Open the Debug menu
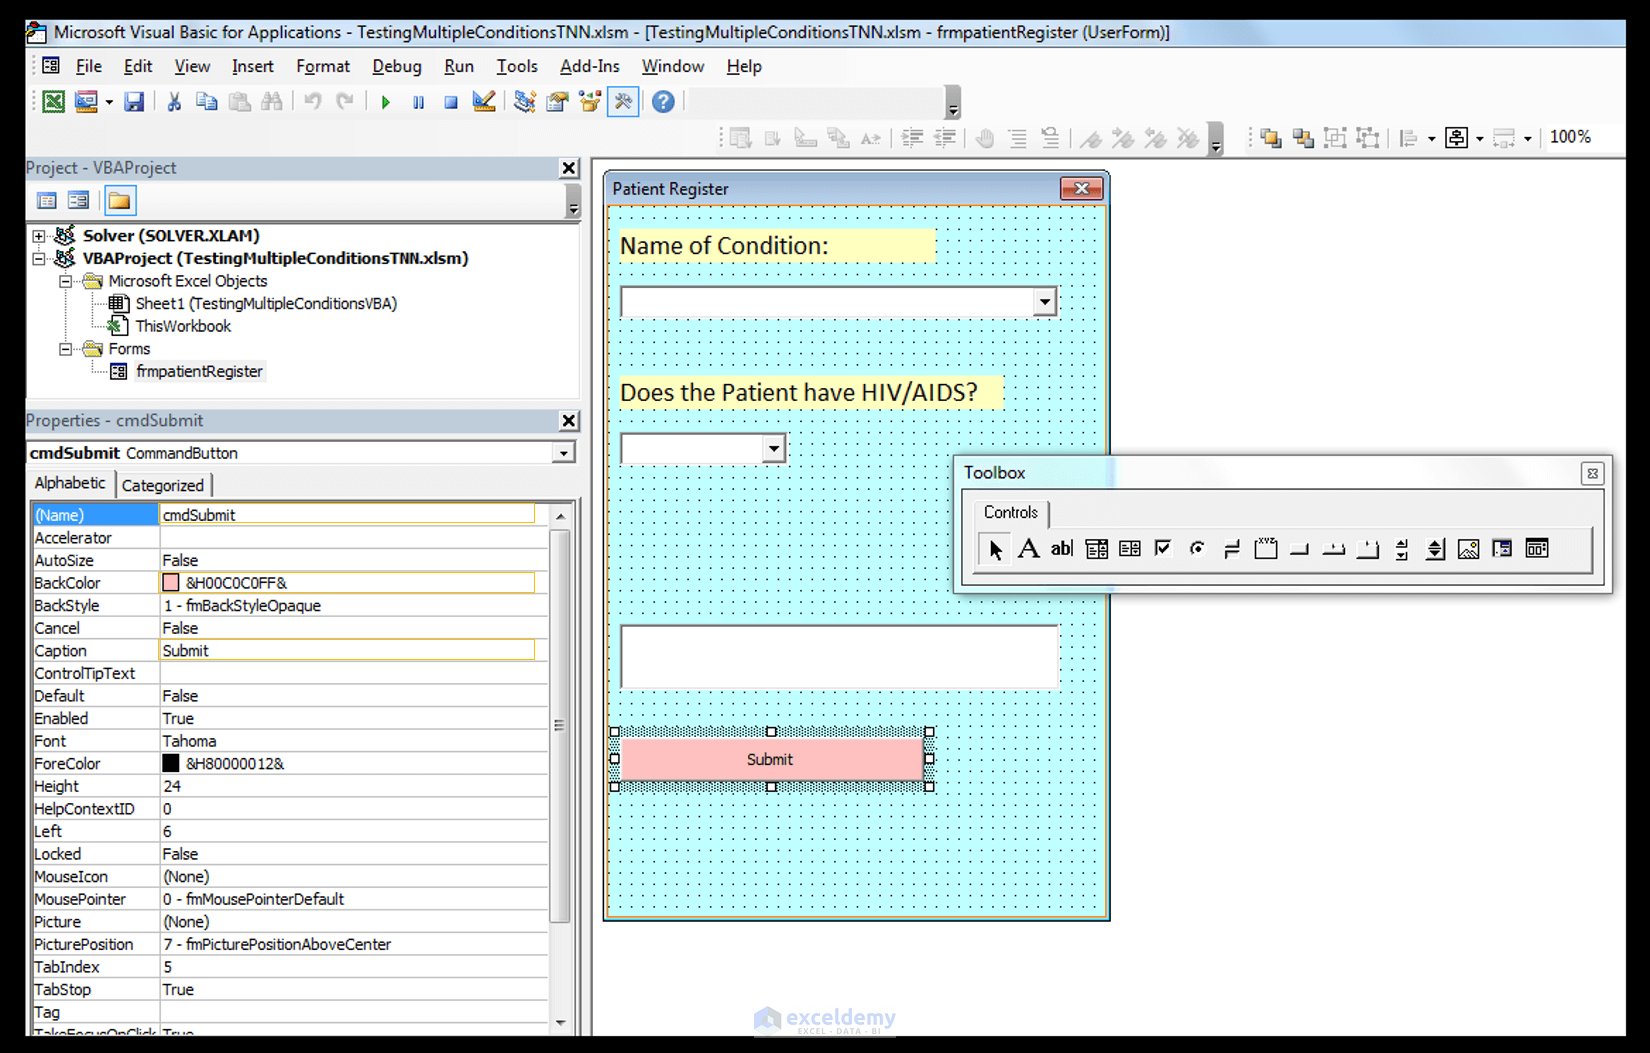 (x=397, y=66)
